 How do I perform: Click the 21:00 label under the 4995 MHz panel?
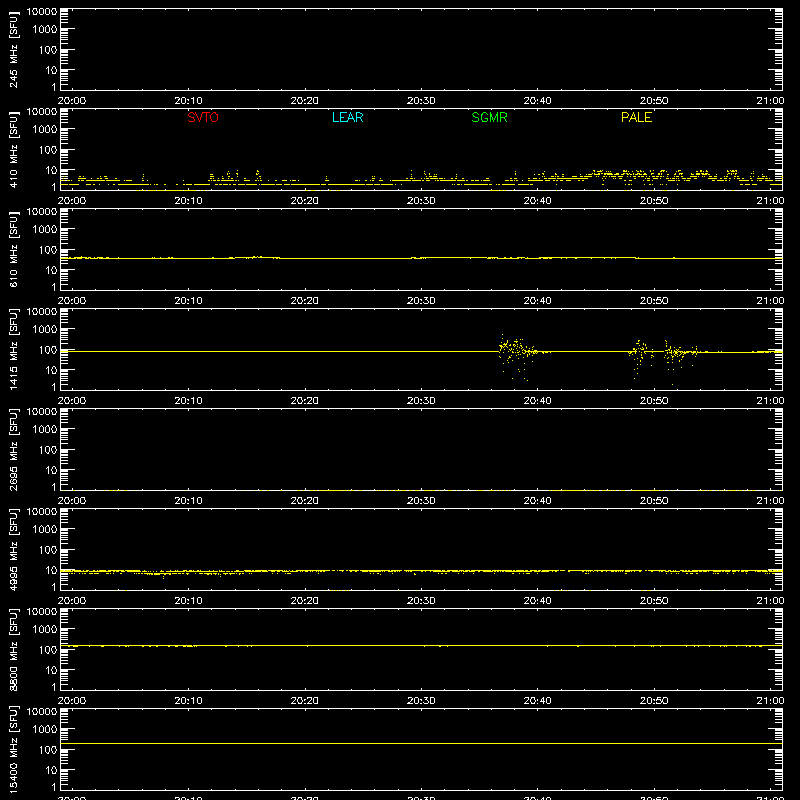[x=770, y=601]
